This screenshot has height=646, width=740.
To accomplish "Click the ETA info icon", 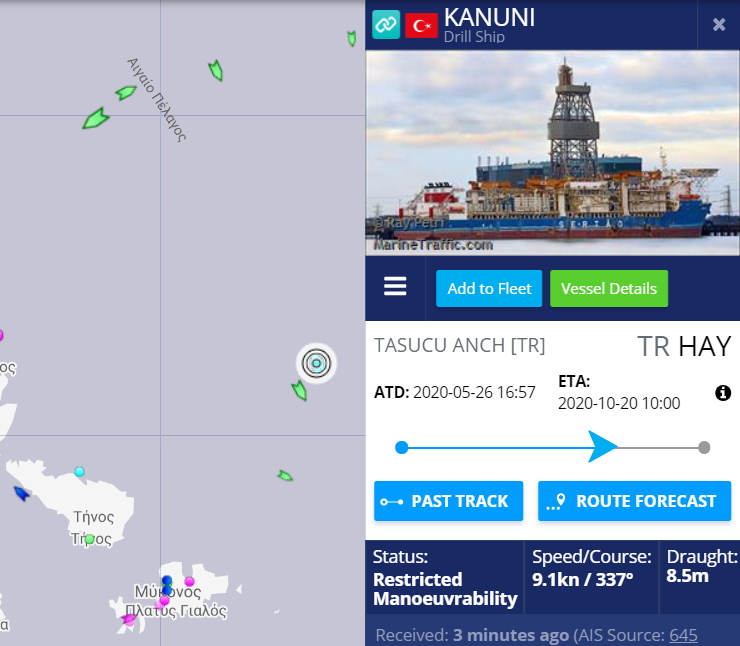I will point(723,393).
